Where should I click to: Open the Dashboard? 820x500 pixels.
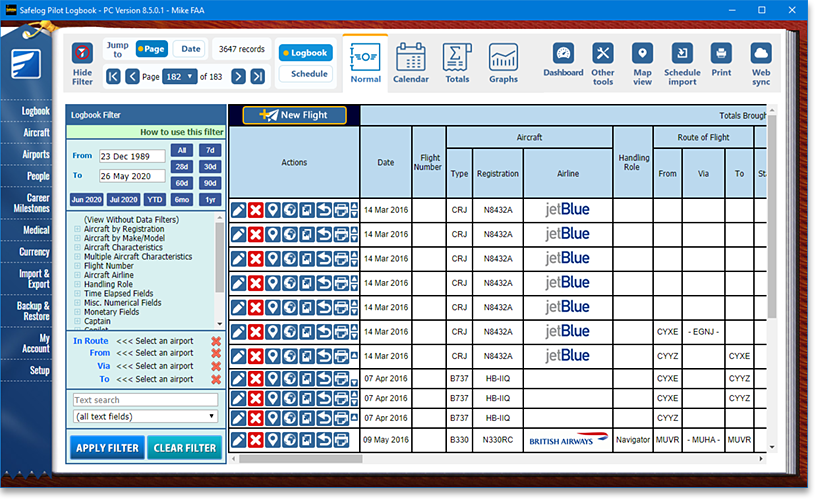click(x=563, y=60)
